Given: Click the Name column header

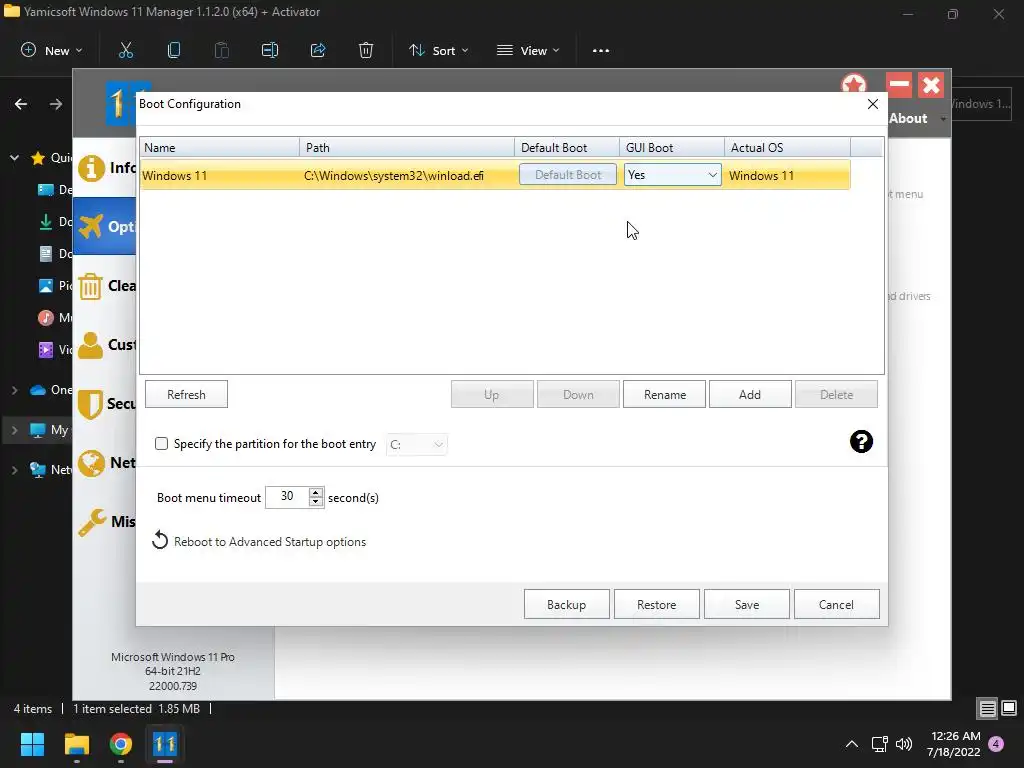Looking at the screenshot, I should [x=219, y=148].
